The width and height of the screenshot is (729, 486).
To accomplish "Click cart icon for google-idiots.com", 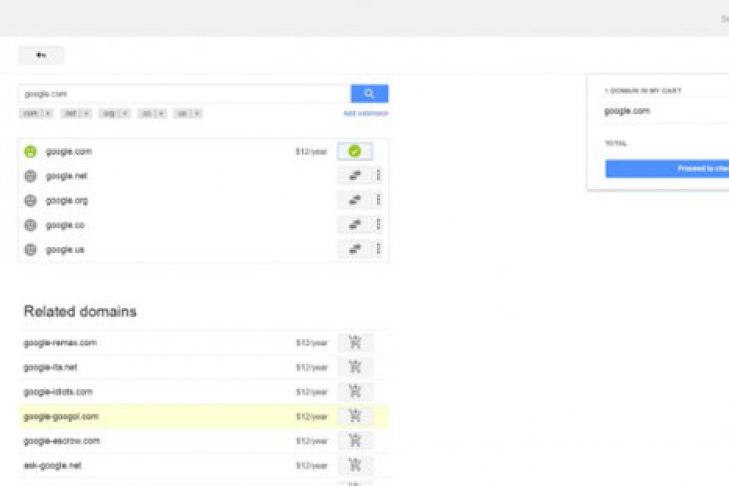I will tap(355, 392).
